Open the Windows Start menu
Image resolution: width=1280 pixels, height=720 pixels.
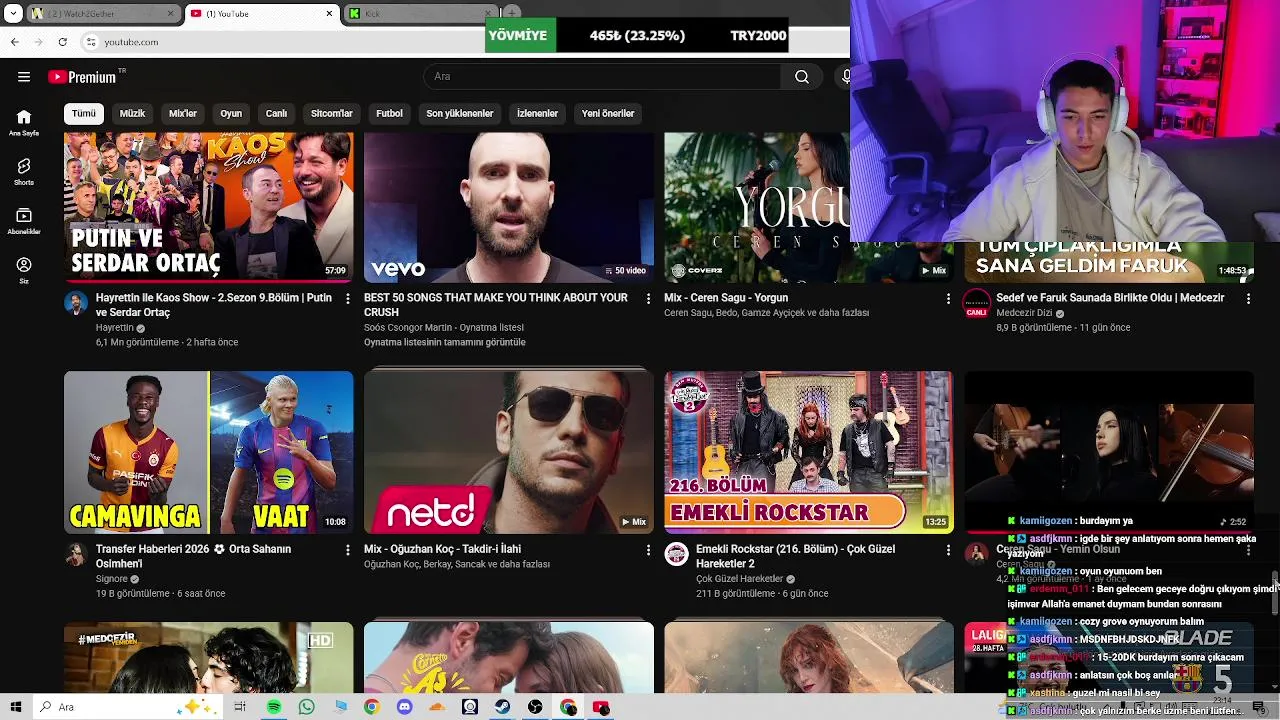(x=15, y=707)
